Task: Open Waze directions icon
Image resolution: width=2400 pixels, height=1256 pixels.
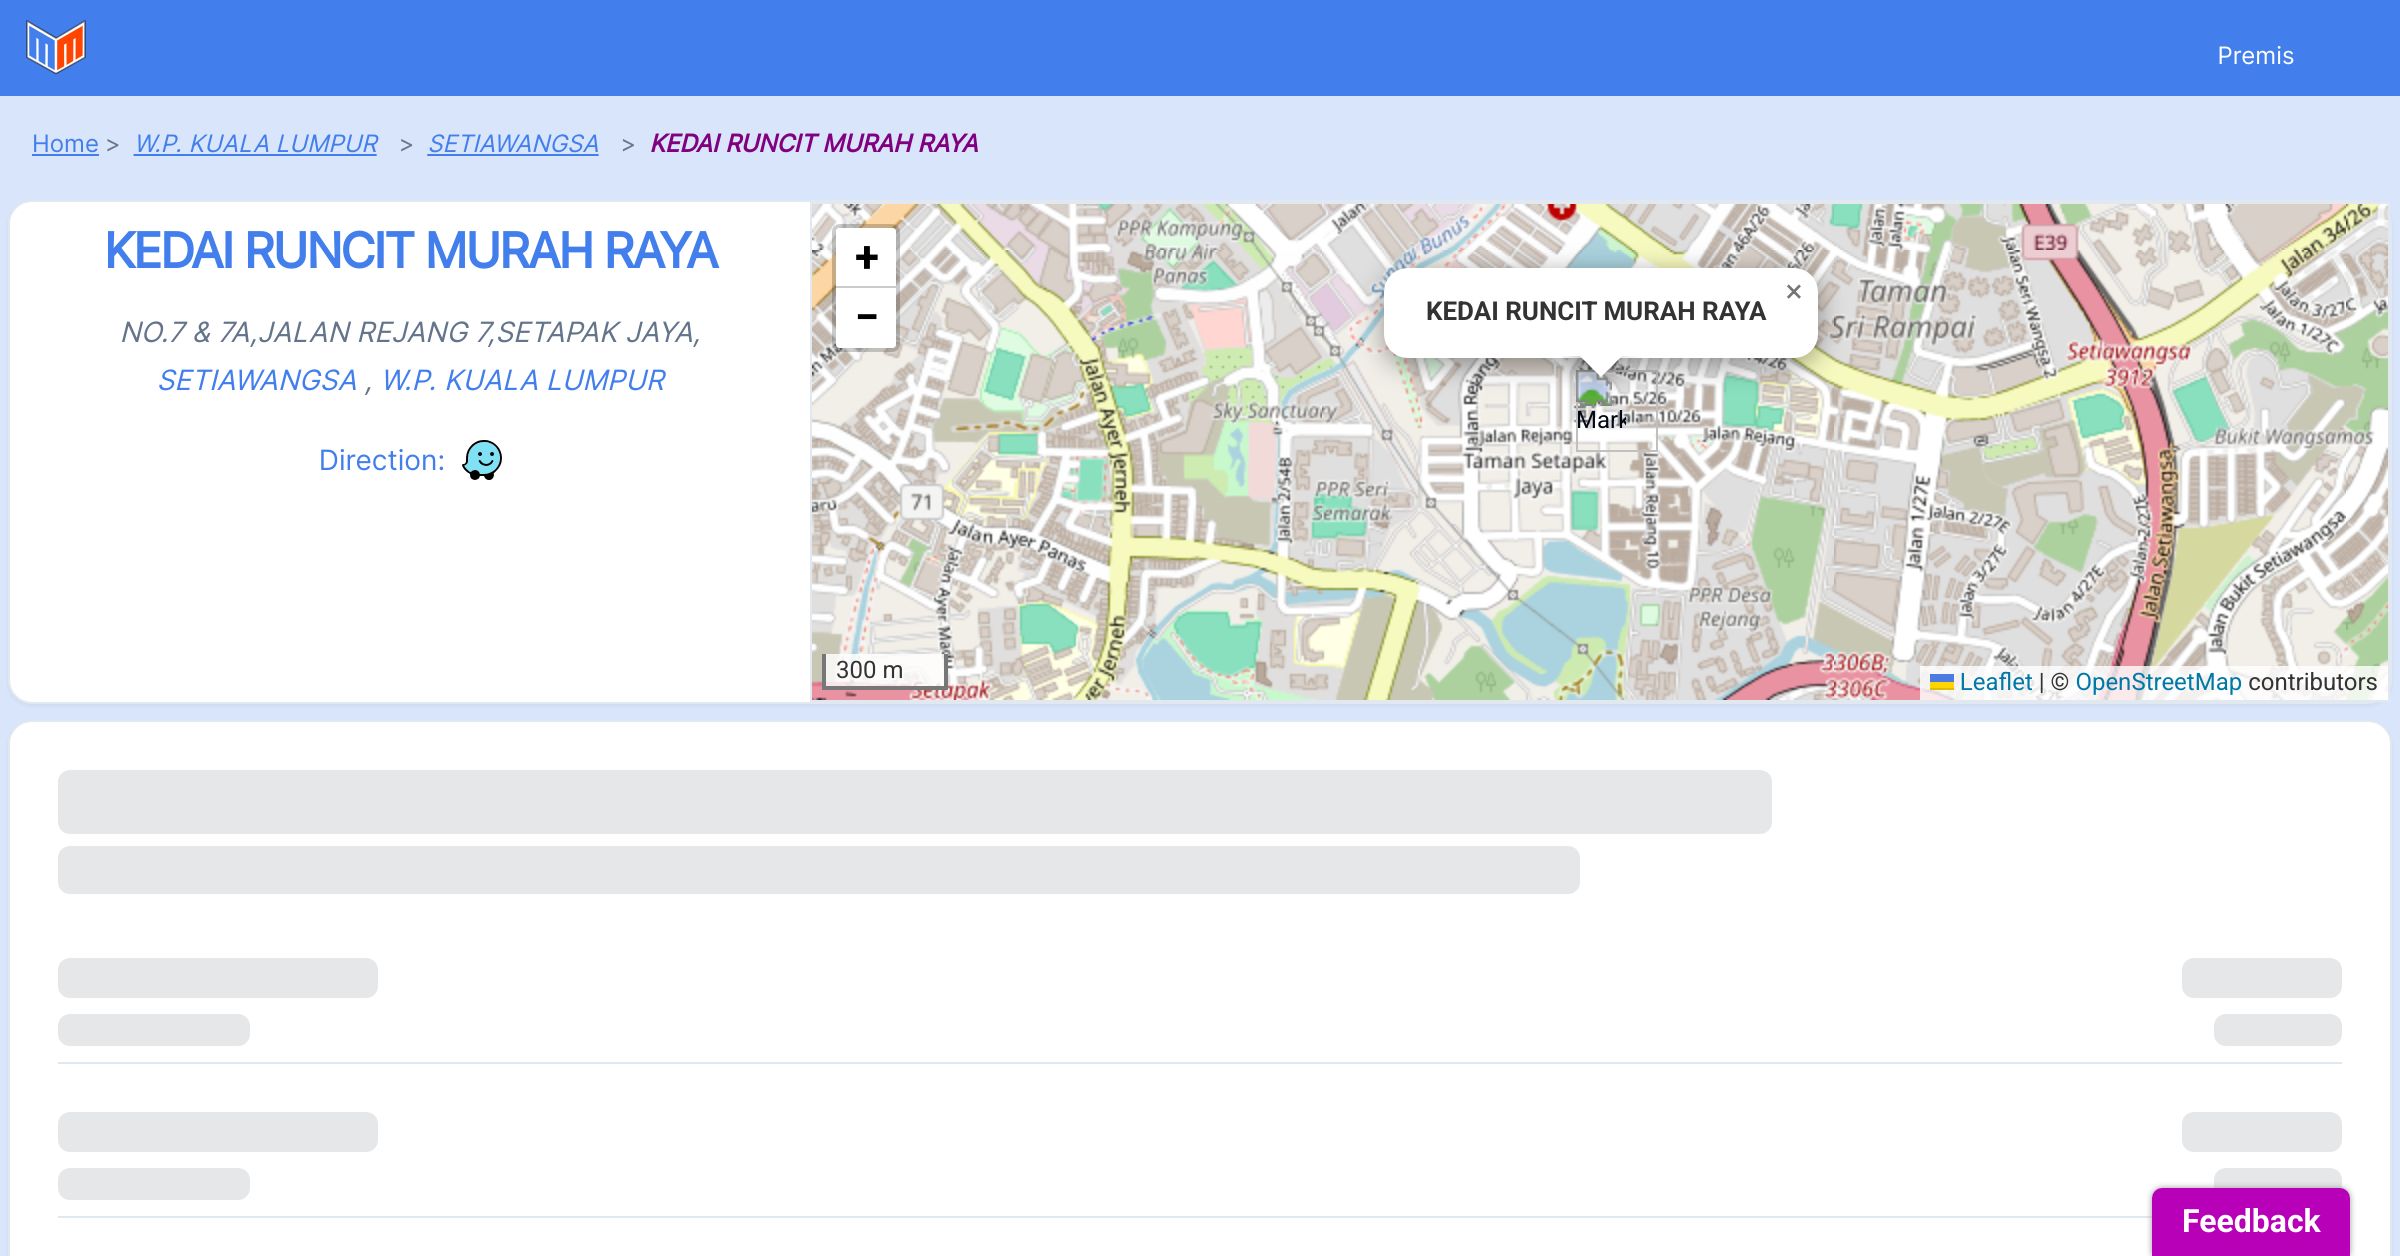Action: [482, 460]
